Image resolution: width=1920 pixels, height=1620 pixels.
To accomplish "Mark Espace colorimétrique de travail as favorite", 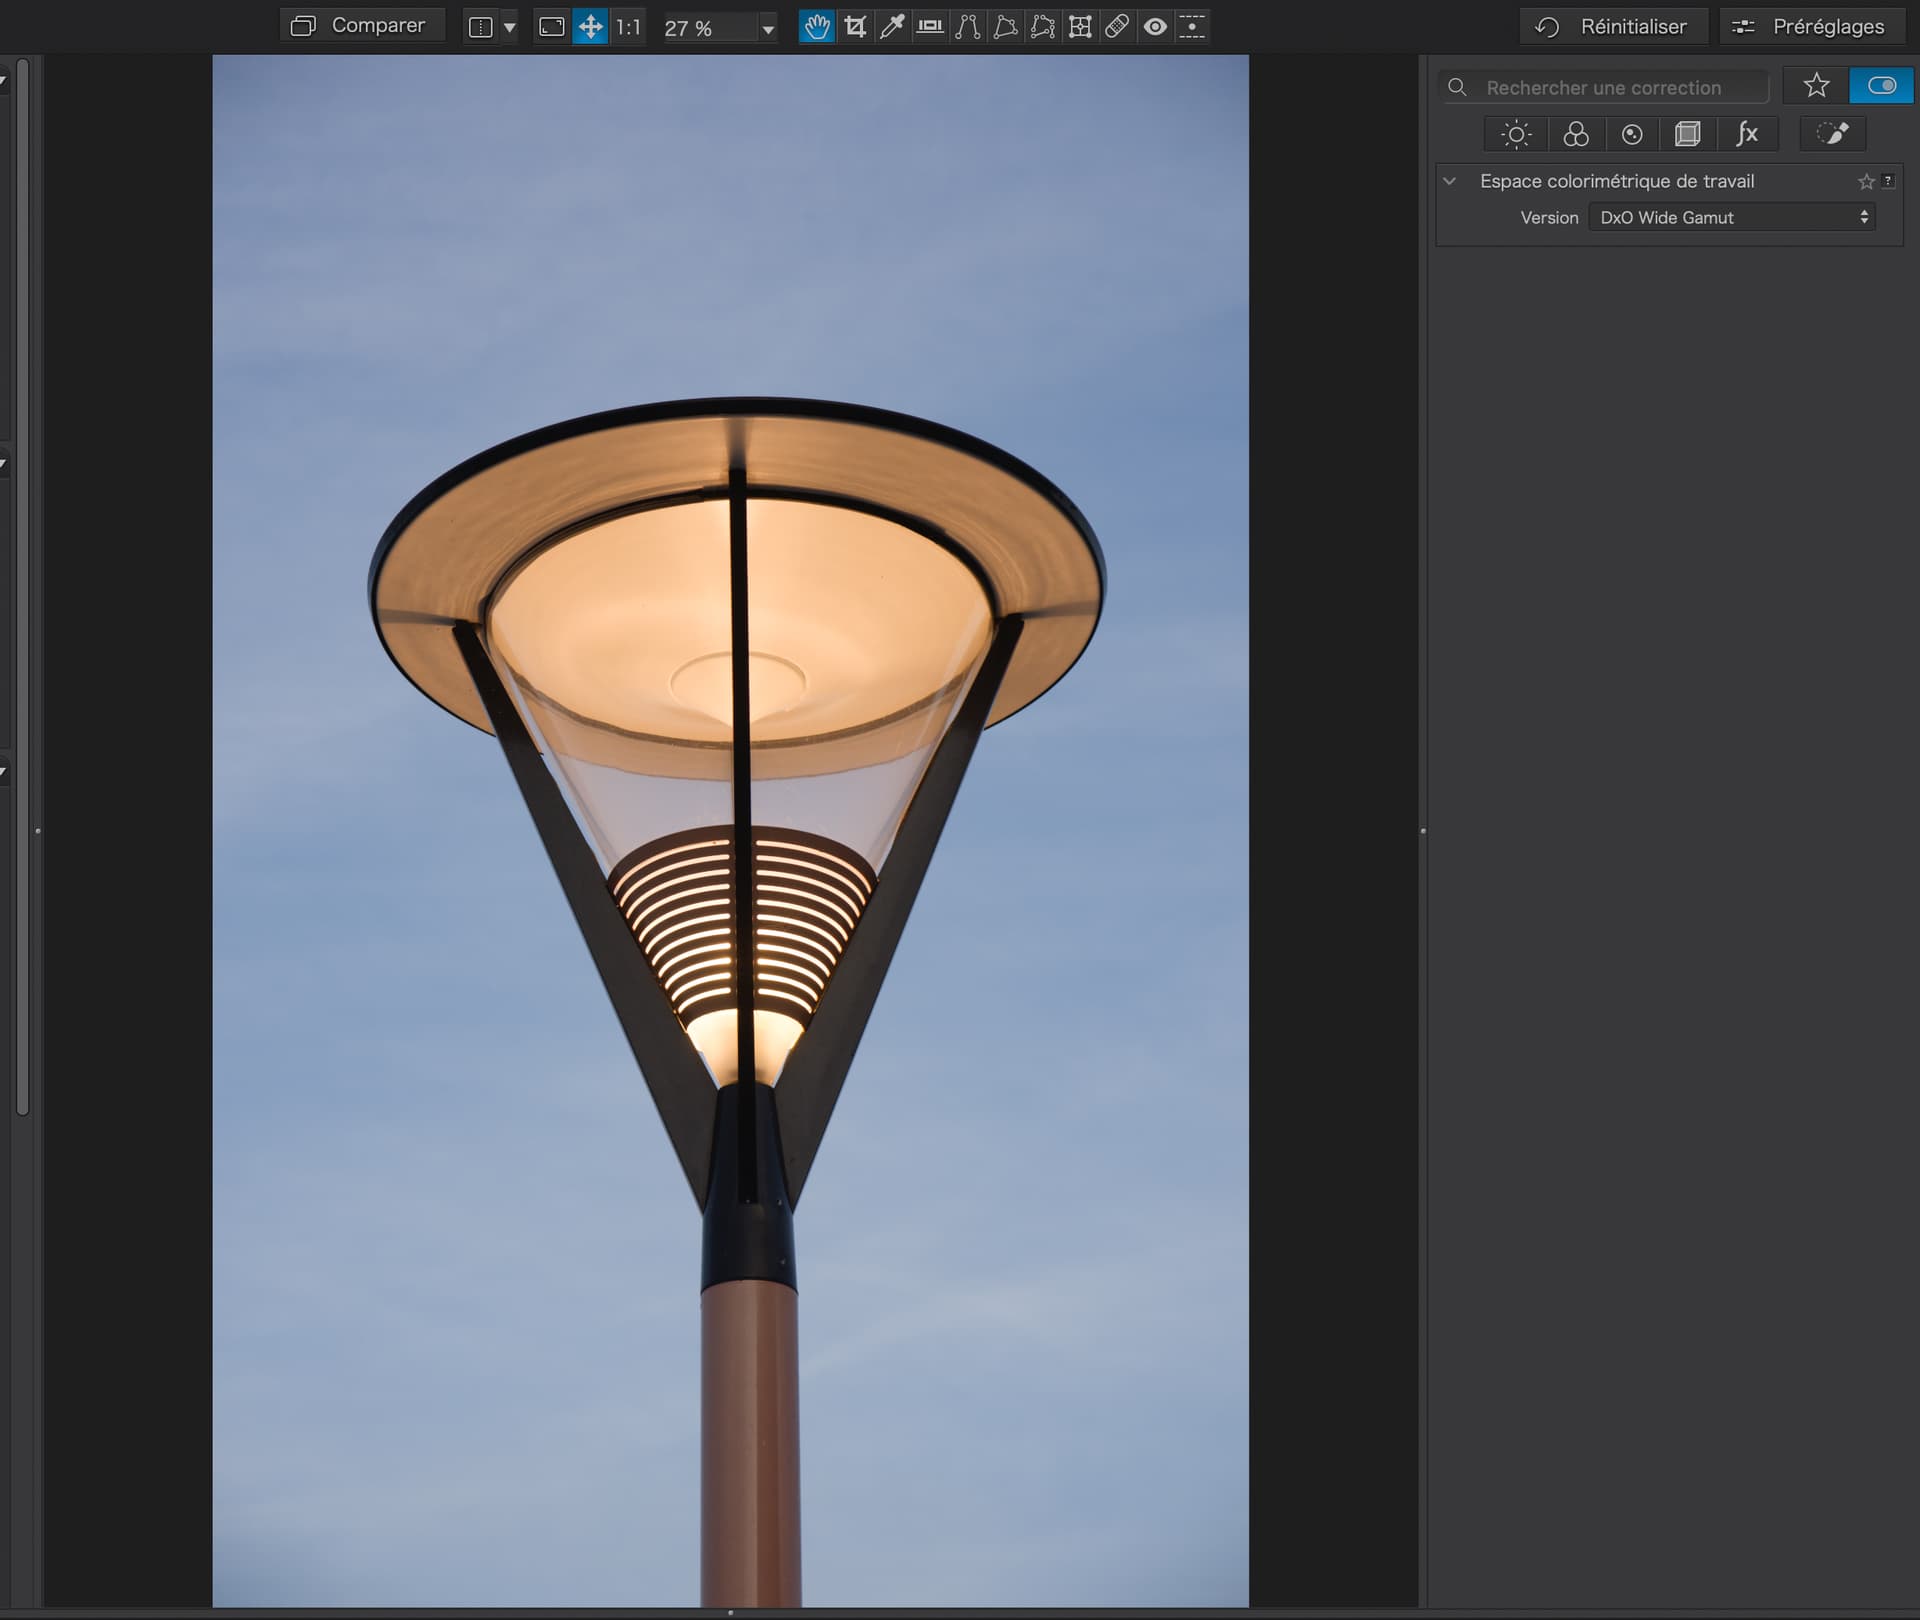I will pyautogui.click(x=1866, y=182).
